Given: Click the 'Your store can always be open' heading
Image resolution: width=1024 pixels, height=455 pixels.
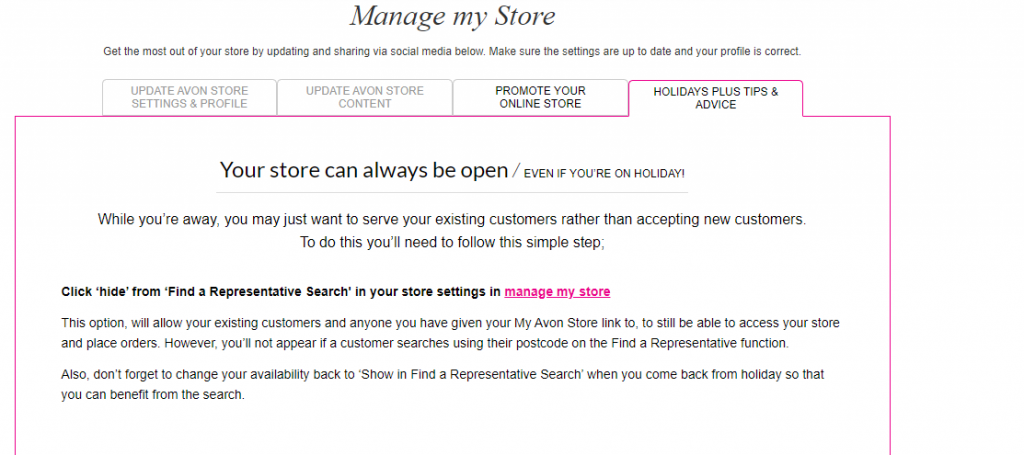Looking at the screenshot, I should [x=364, y=170].
